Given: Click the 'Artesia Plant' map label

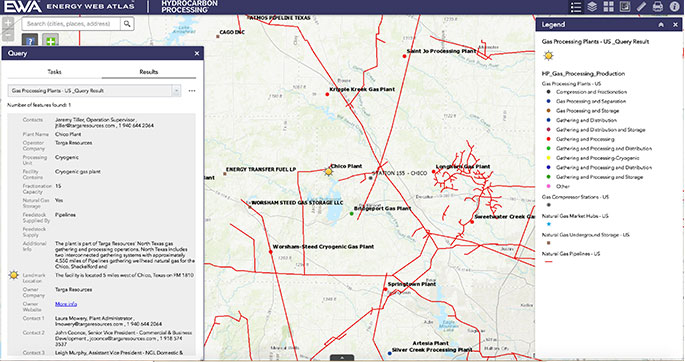Looking at the screenshot, I should 430,343.
